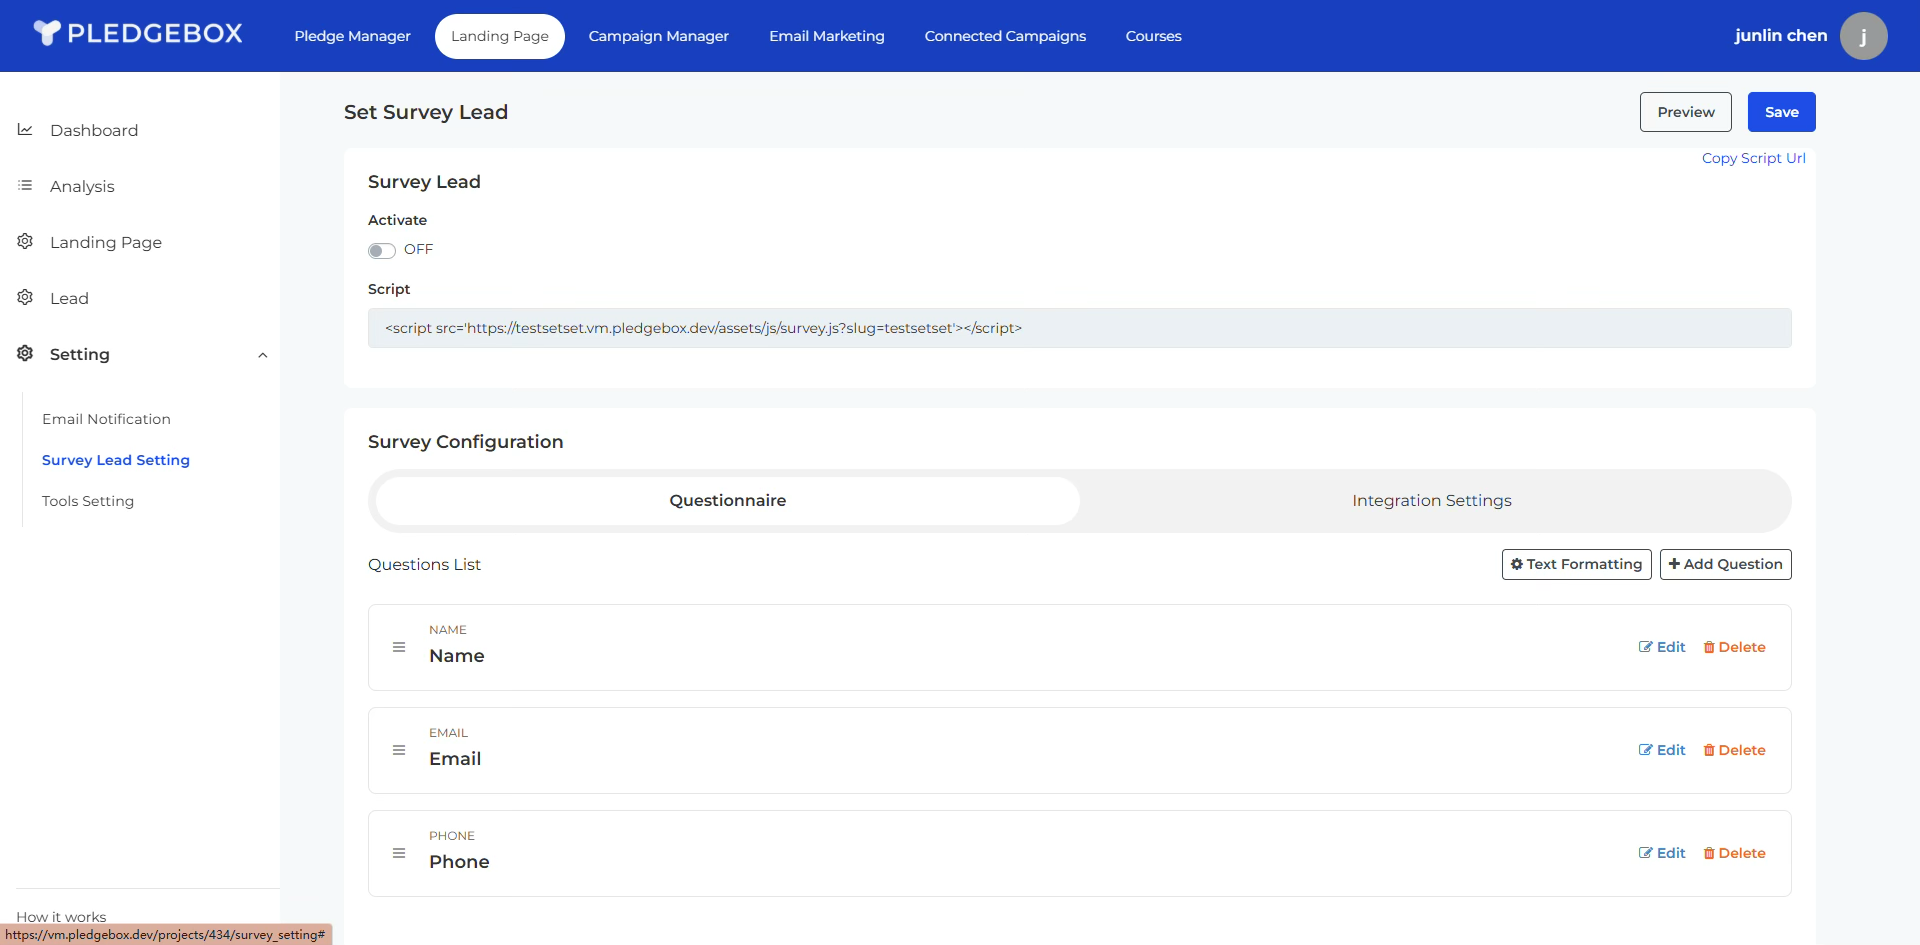Grab the drag handle for Name question
Screen dimensions: 1920x945
click(399, 647)
